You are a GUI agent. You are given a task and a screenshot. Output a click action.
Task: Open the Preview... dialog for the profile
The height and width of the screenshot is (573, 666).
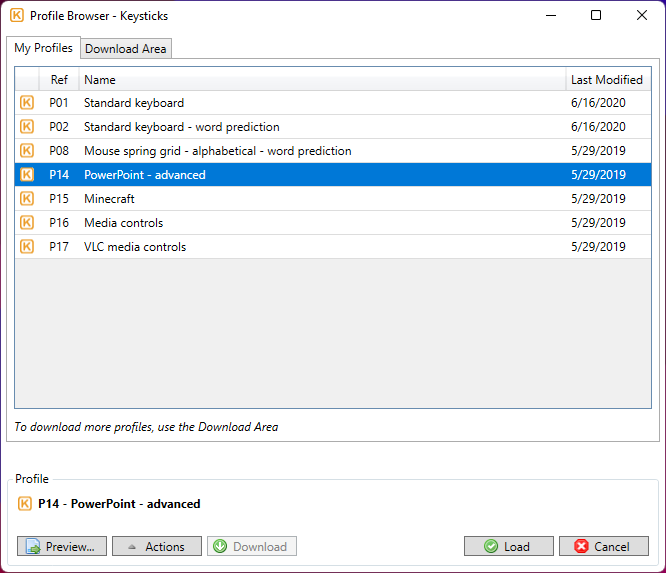tap(62, 546)
